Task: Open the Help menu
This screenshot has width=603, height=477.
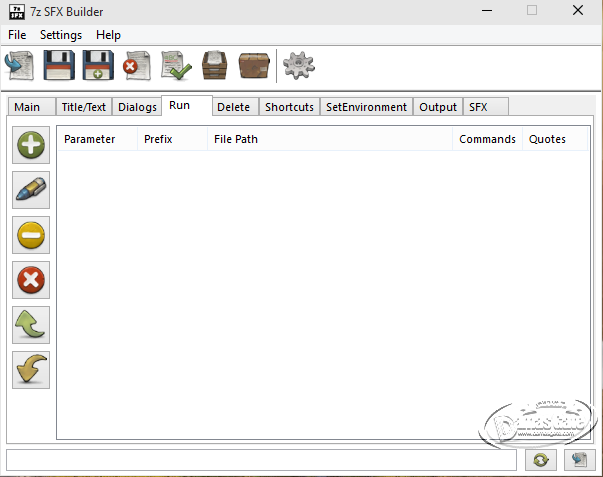Action: click(x=108, y=35)
